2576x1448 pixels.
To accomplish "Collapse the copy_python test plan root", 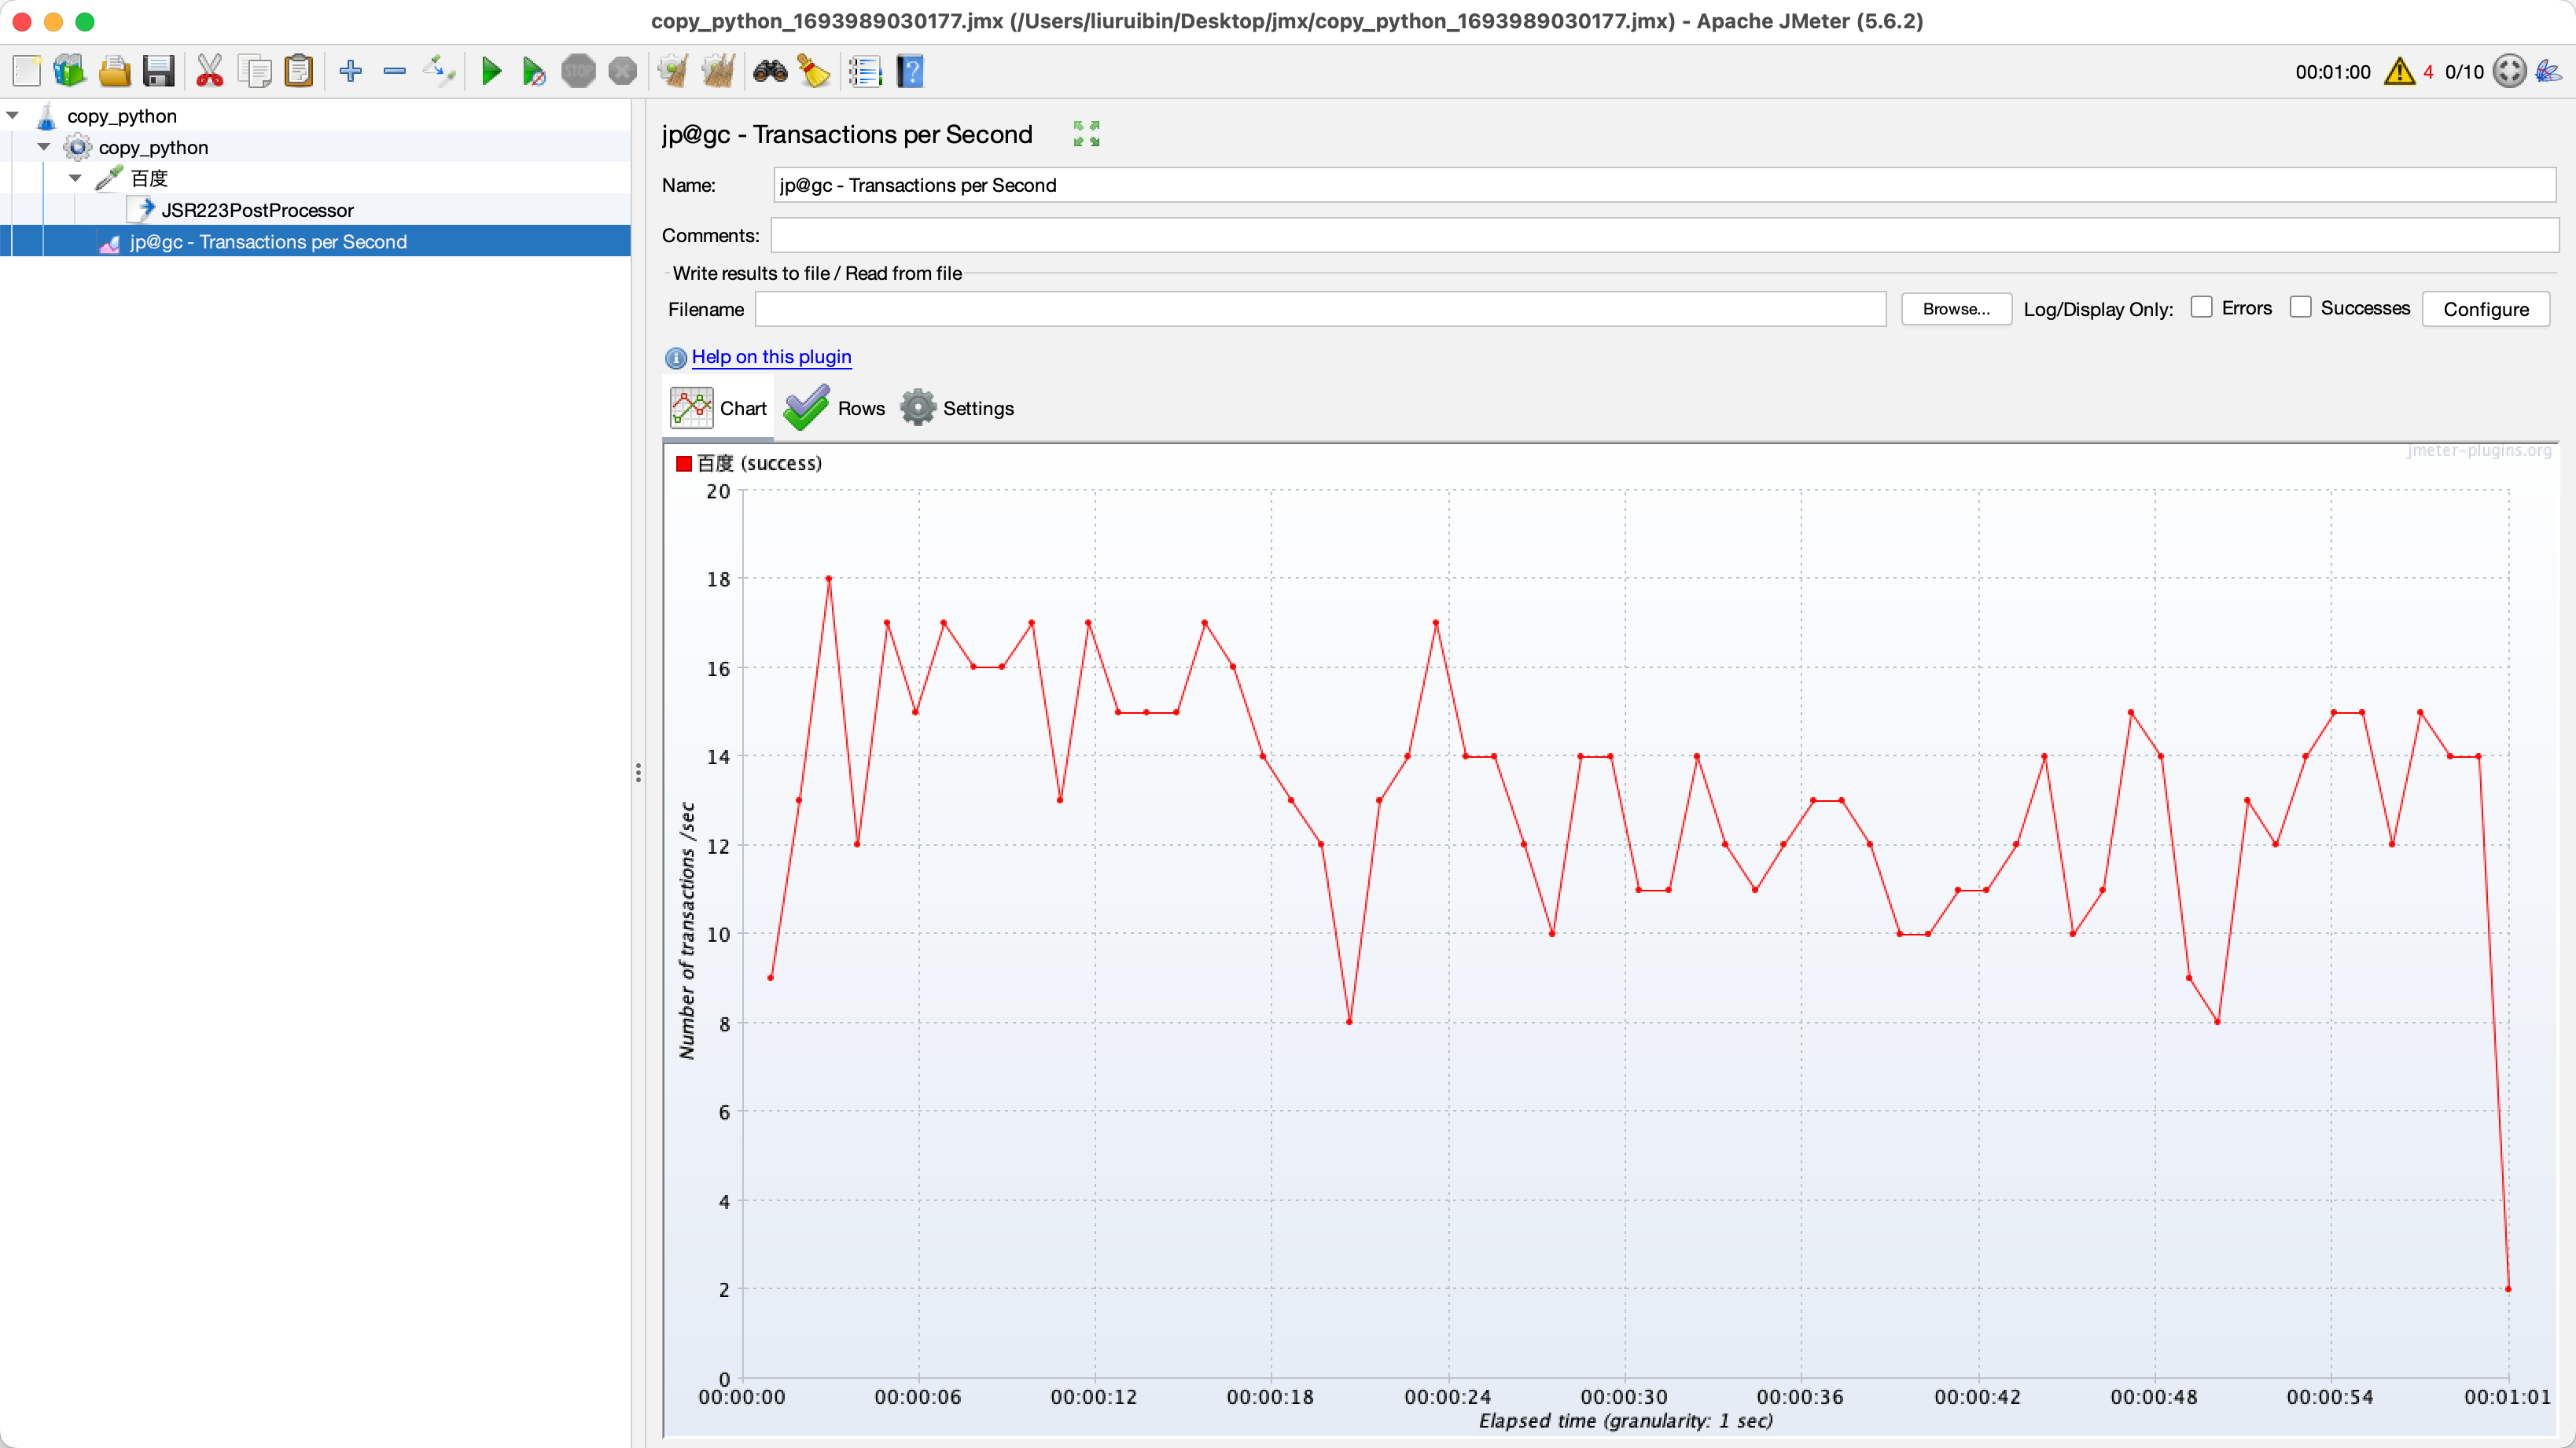I will click(13, 116).
